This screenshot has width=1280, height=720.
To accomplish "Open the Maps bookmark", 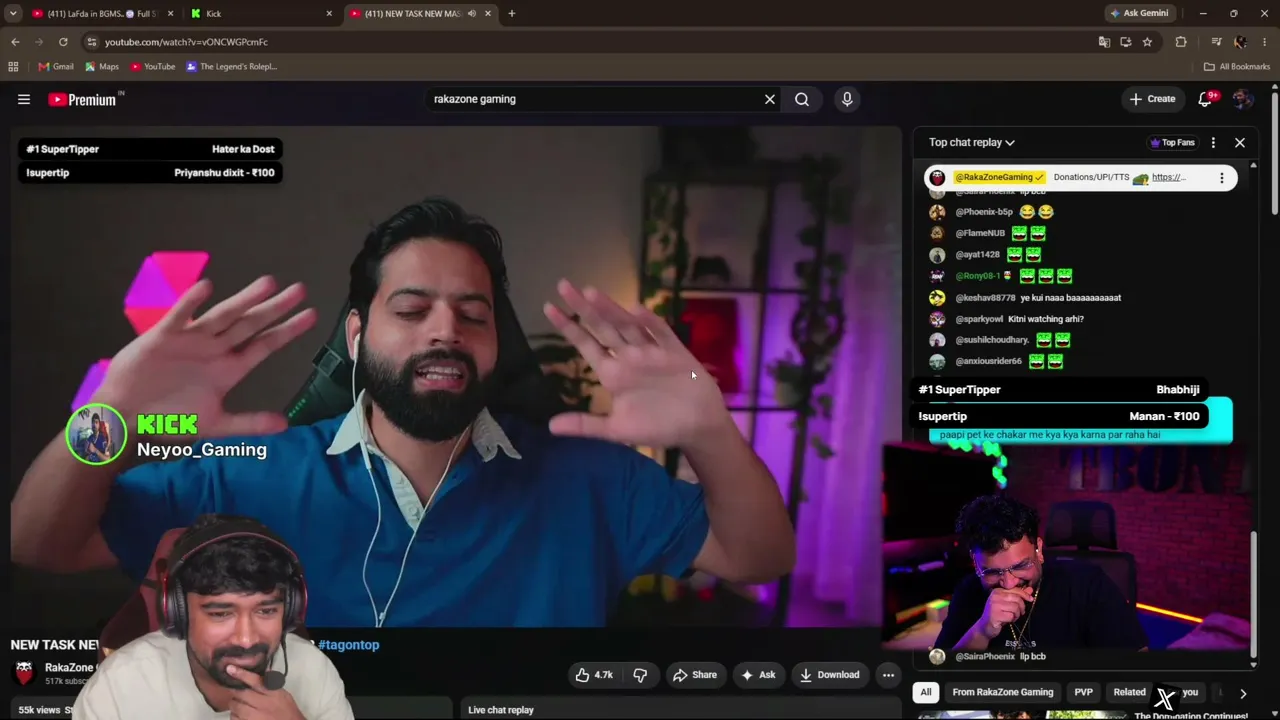I will tap(101, 67).
